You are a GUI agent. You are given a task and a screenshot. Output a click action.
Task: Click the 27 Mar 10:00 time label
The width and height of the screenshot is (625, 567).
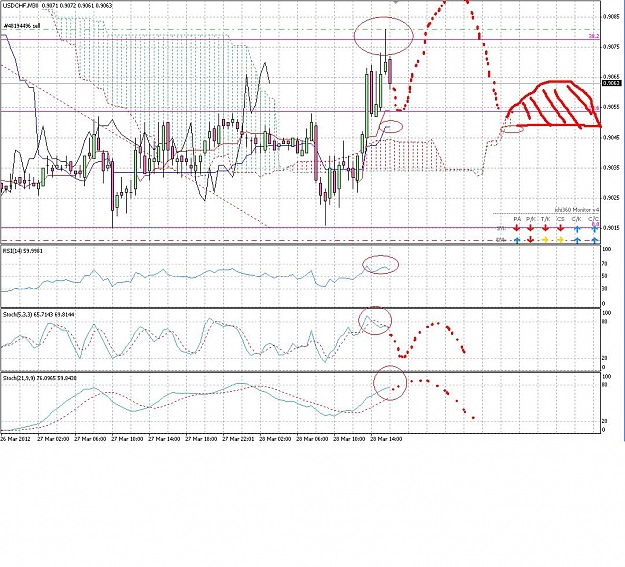click(127, 439)
